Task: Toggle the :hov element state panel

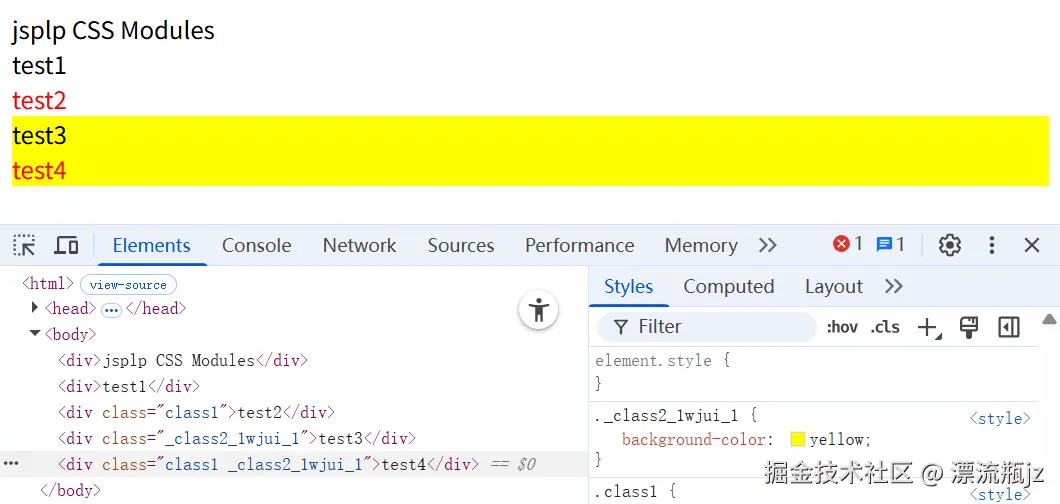Action: tap(842, 327)
